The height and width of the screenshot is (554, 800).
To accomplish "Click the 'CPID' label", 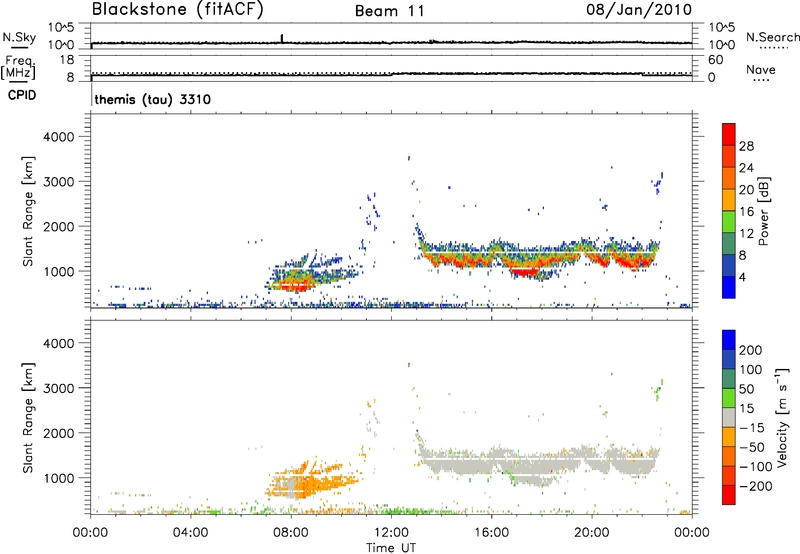I will point(22,95).
